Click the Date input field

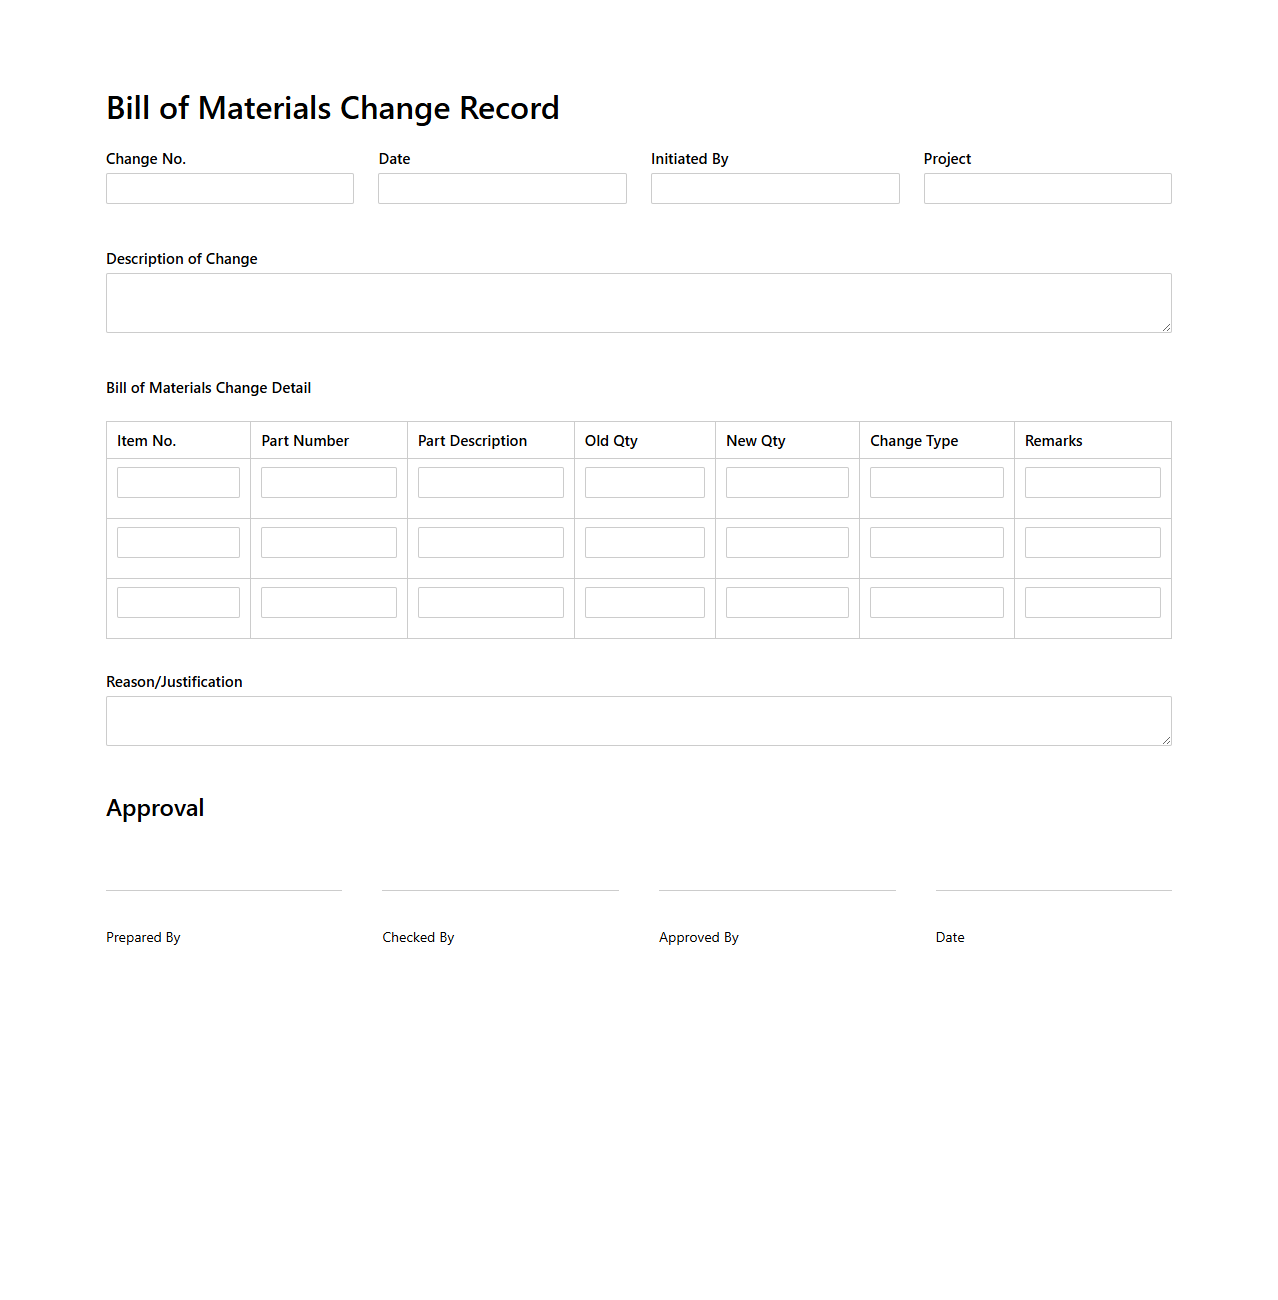click(x=501, y=188)
